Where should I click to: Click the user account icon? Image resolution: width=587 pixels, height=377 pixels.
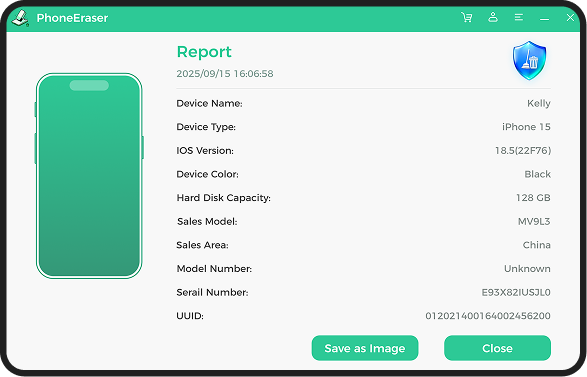point(493,17)
